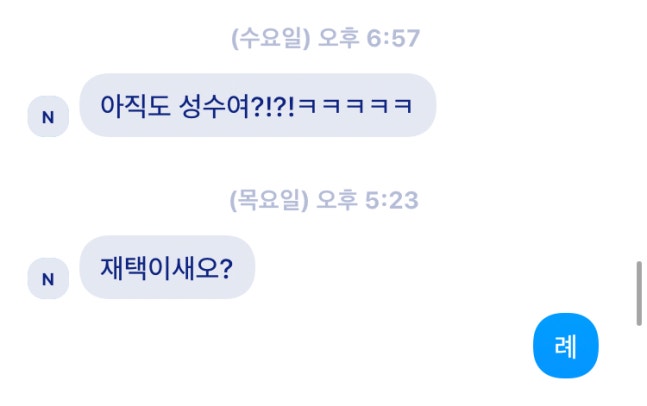Click the Wednesday 오후 6:57 timestamp
The height and width of the screenshot is (406, 647).
click(325, 38)
